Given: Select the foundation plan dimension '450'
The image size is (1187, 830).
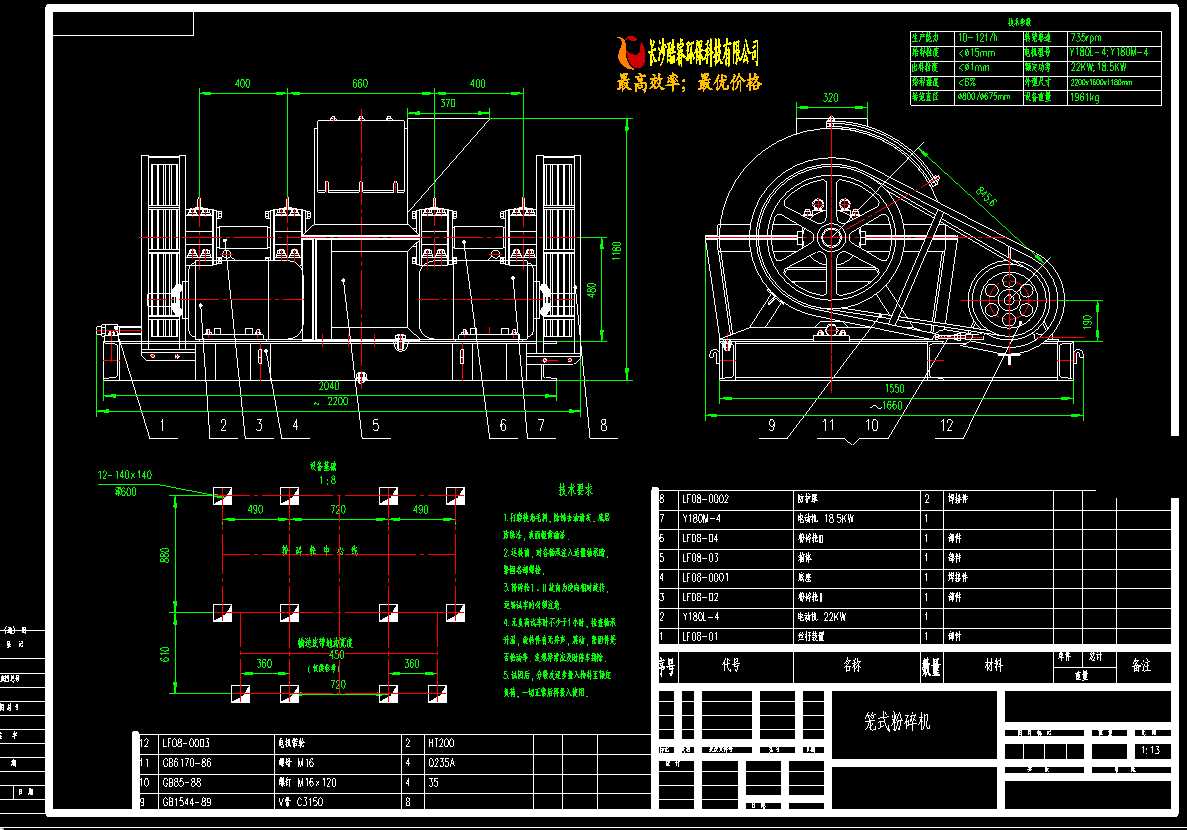Looking at the screenshot, I should [337, 655].
